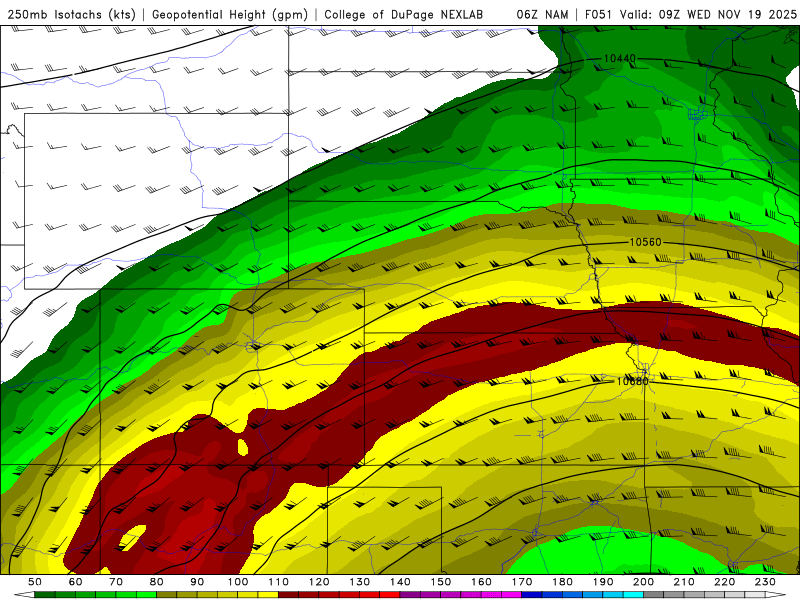800x600 pixels.
Task: Click the 90 legend label
Action: point(197,582)
